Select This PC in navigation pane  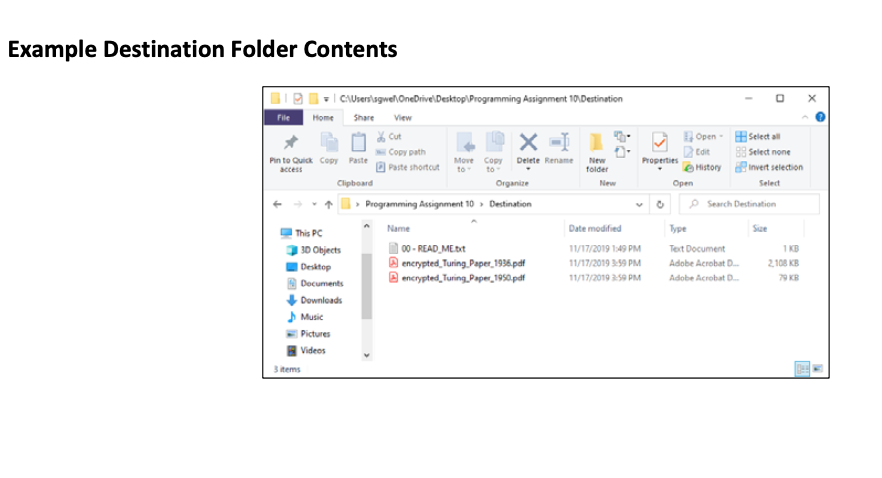coord(301,233)
